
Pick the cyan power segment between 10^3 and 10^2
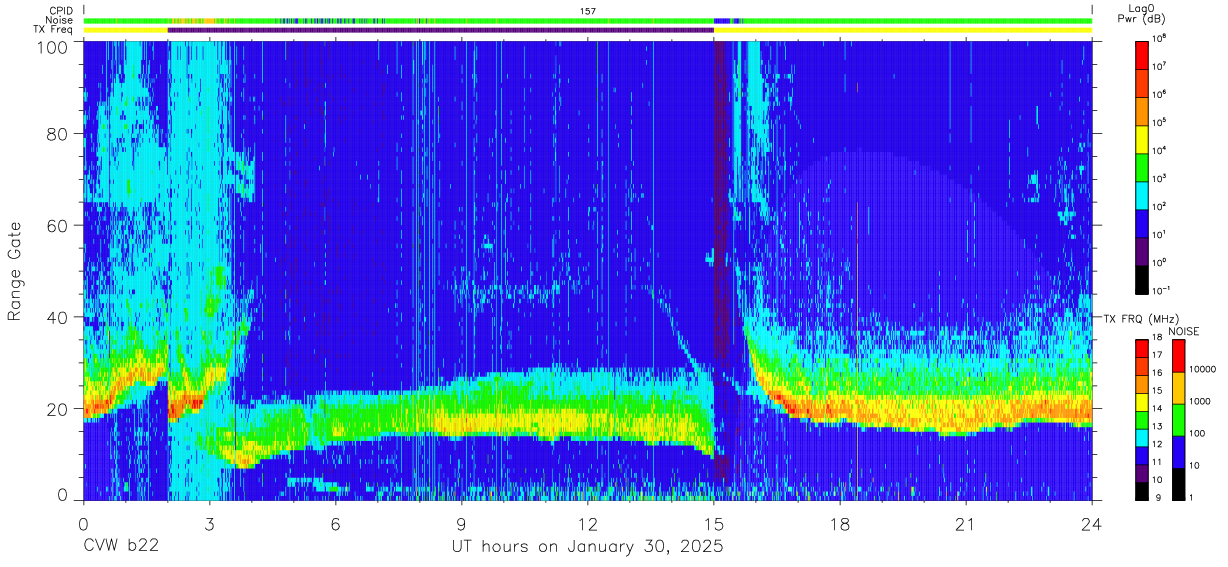1143,194
